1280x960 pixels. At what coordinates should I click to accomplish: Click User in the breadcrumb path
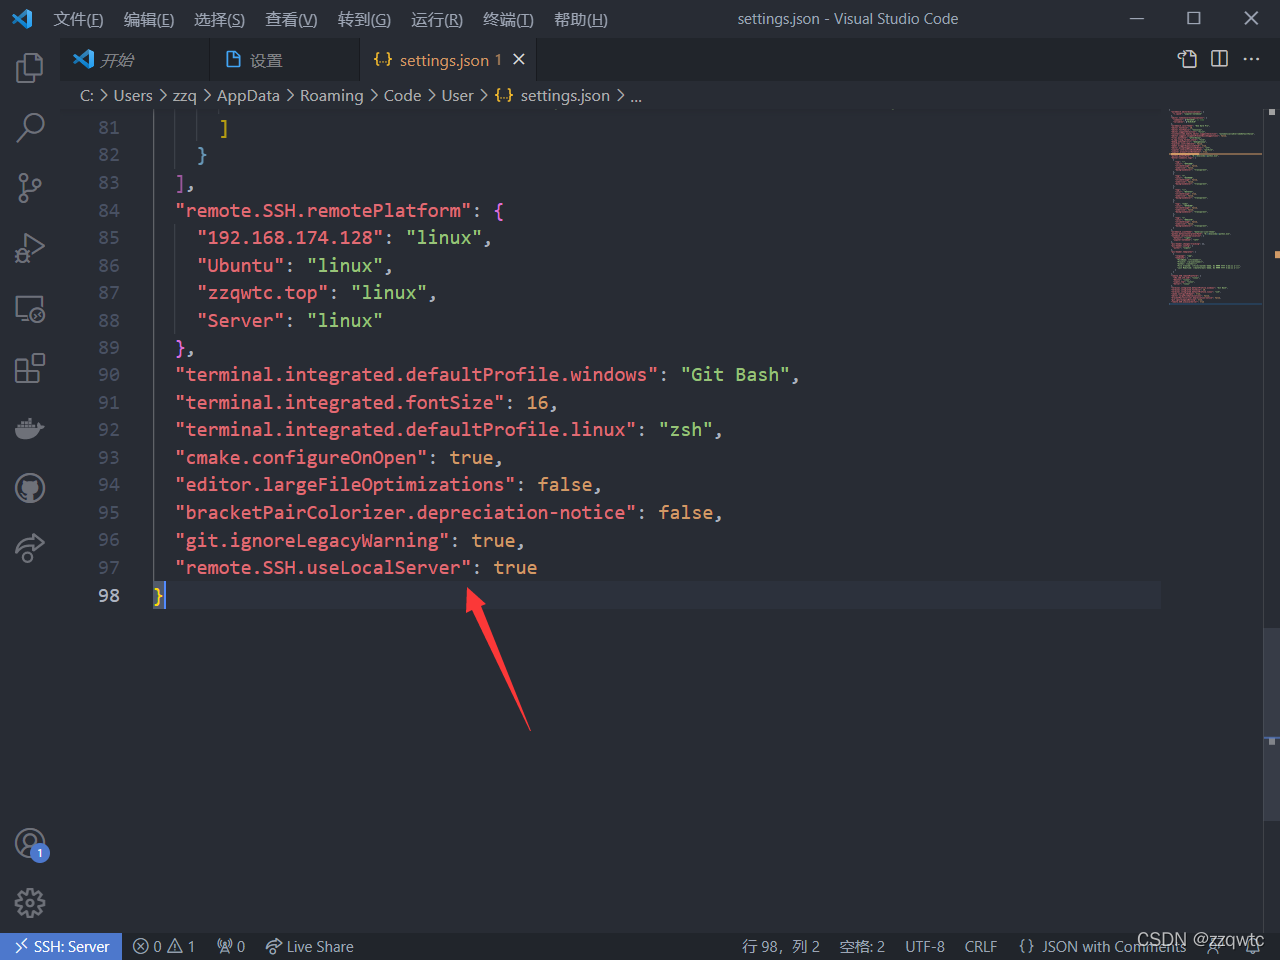pyautogui.click(x=458, y=95)
